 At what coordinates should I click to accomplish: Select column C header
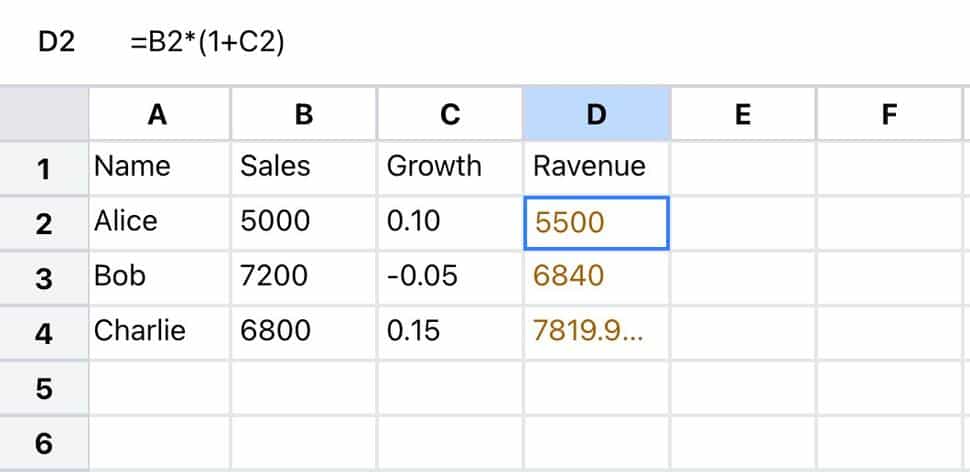click(450, 114)
